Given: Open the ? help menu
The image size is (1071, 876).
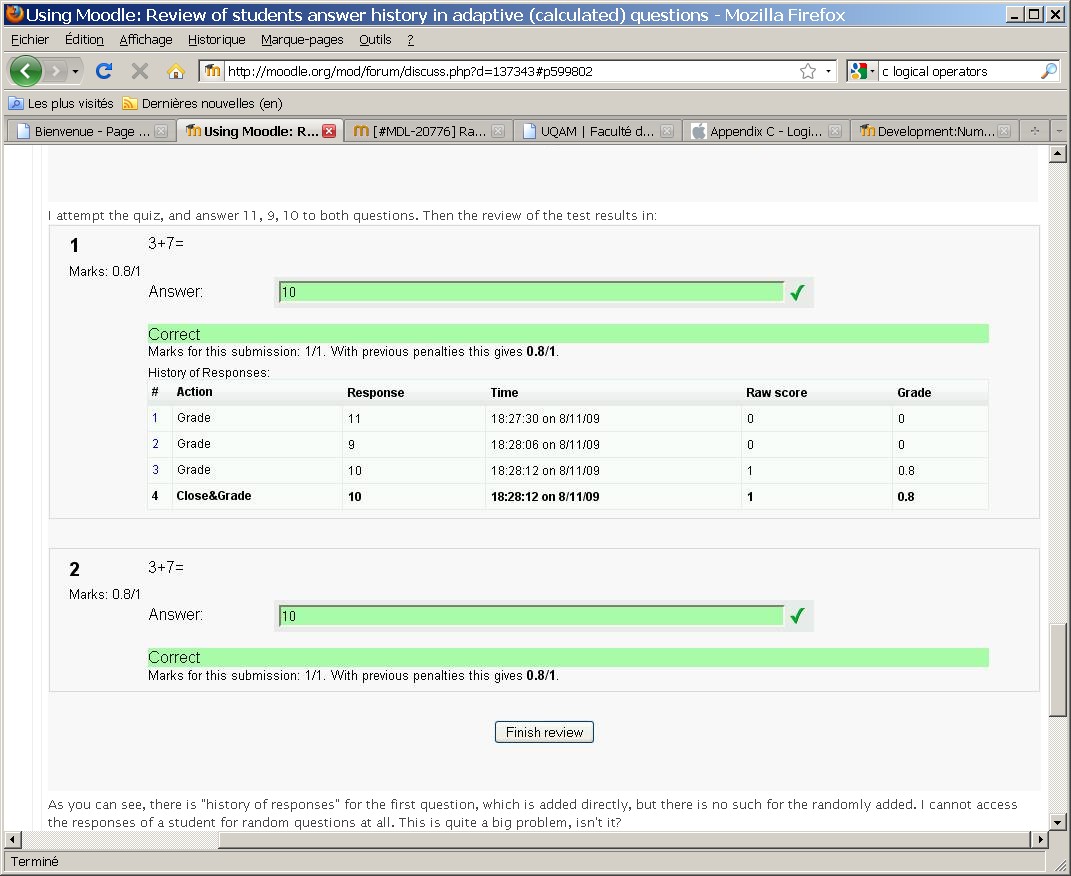Looking at the screenshot, I should (410, 40).
